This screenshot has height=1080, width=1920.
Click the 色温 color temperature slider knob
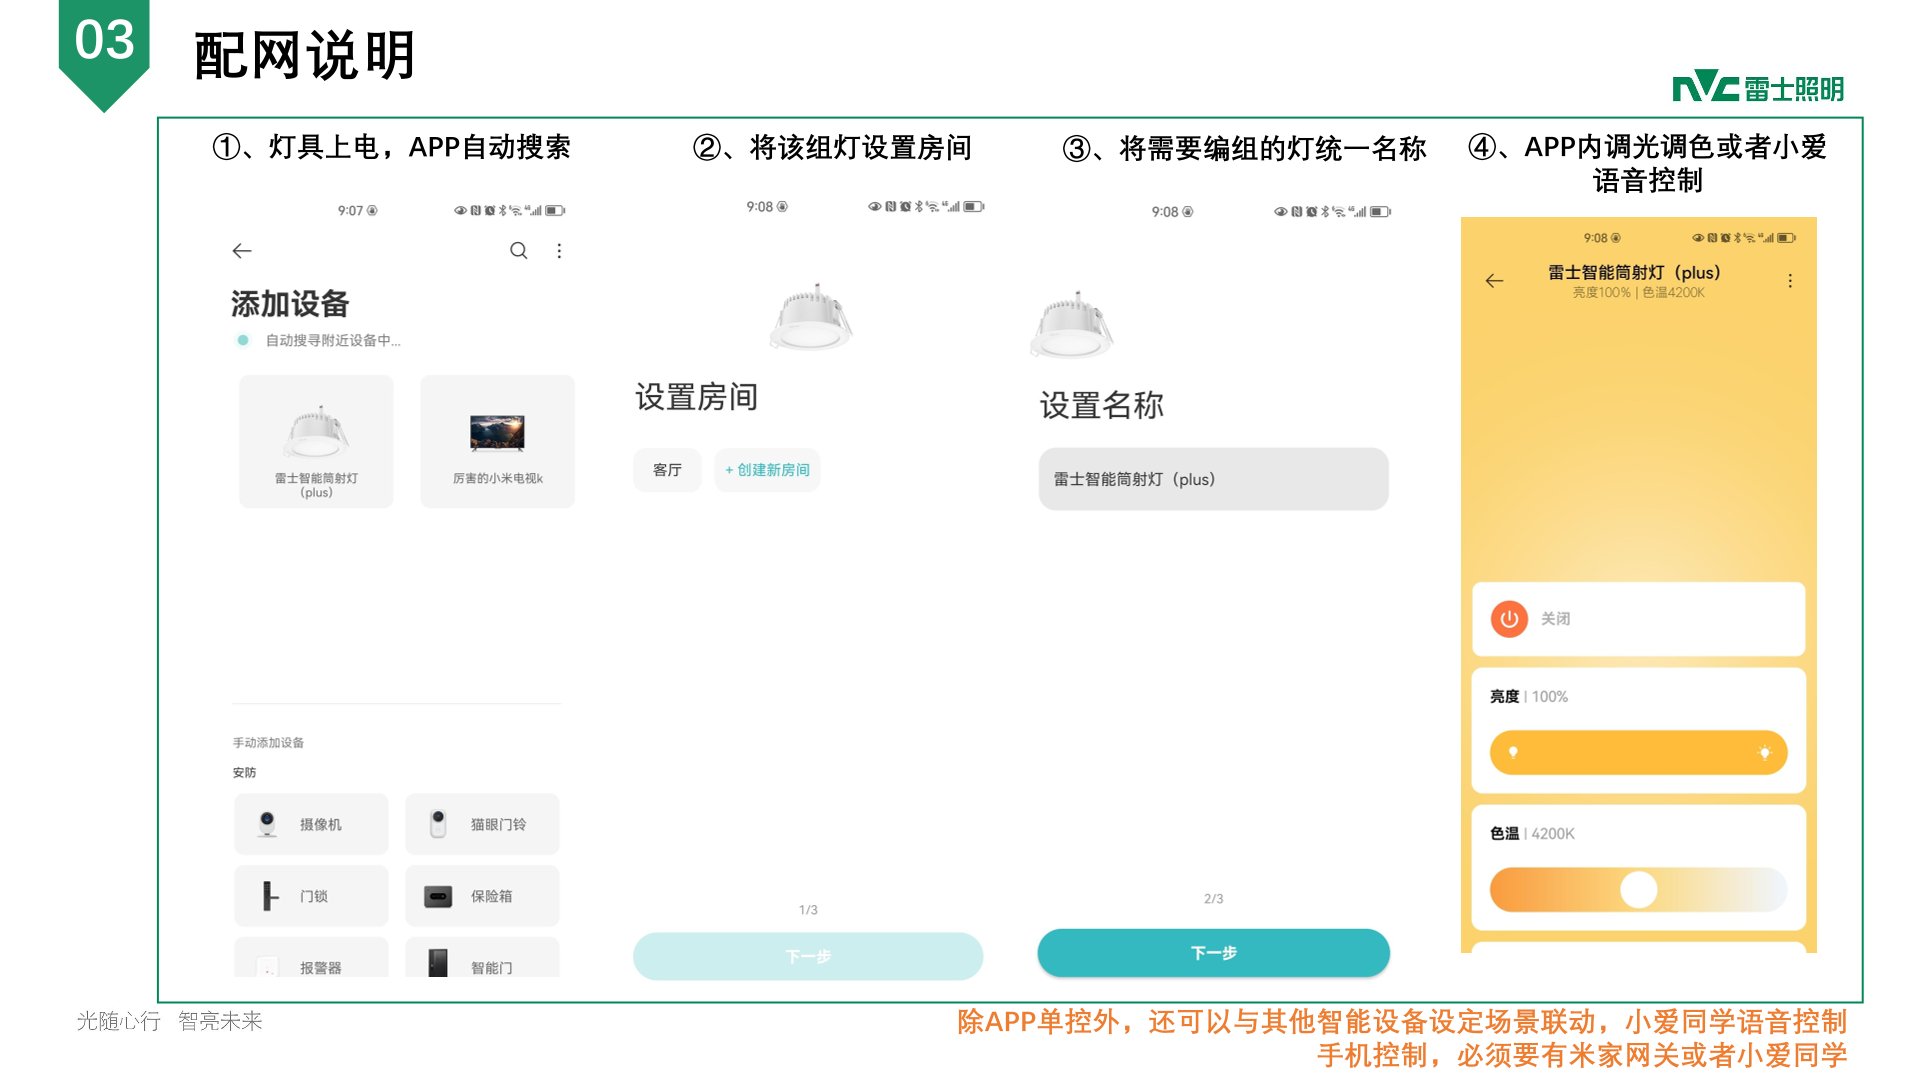pos(1638,889)
